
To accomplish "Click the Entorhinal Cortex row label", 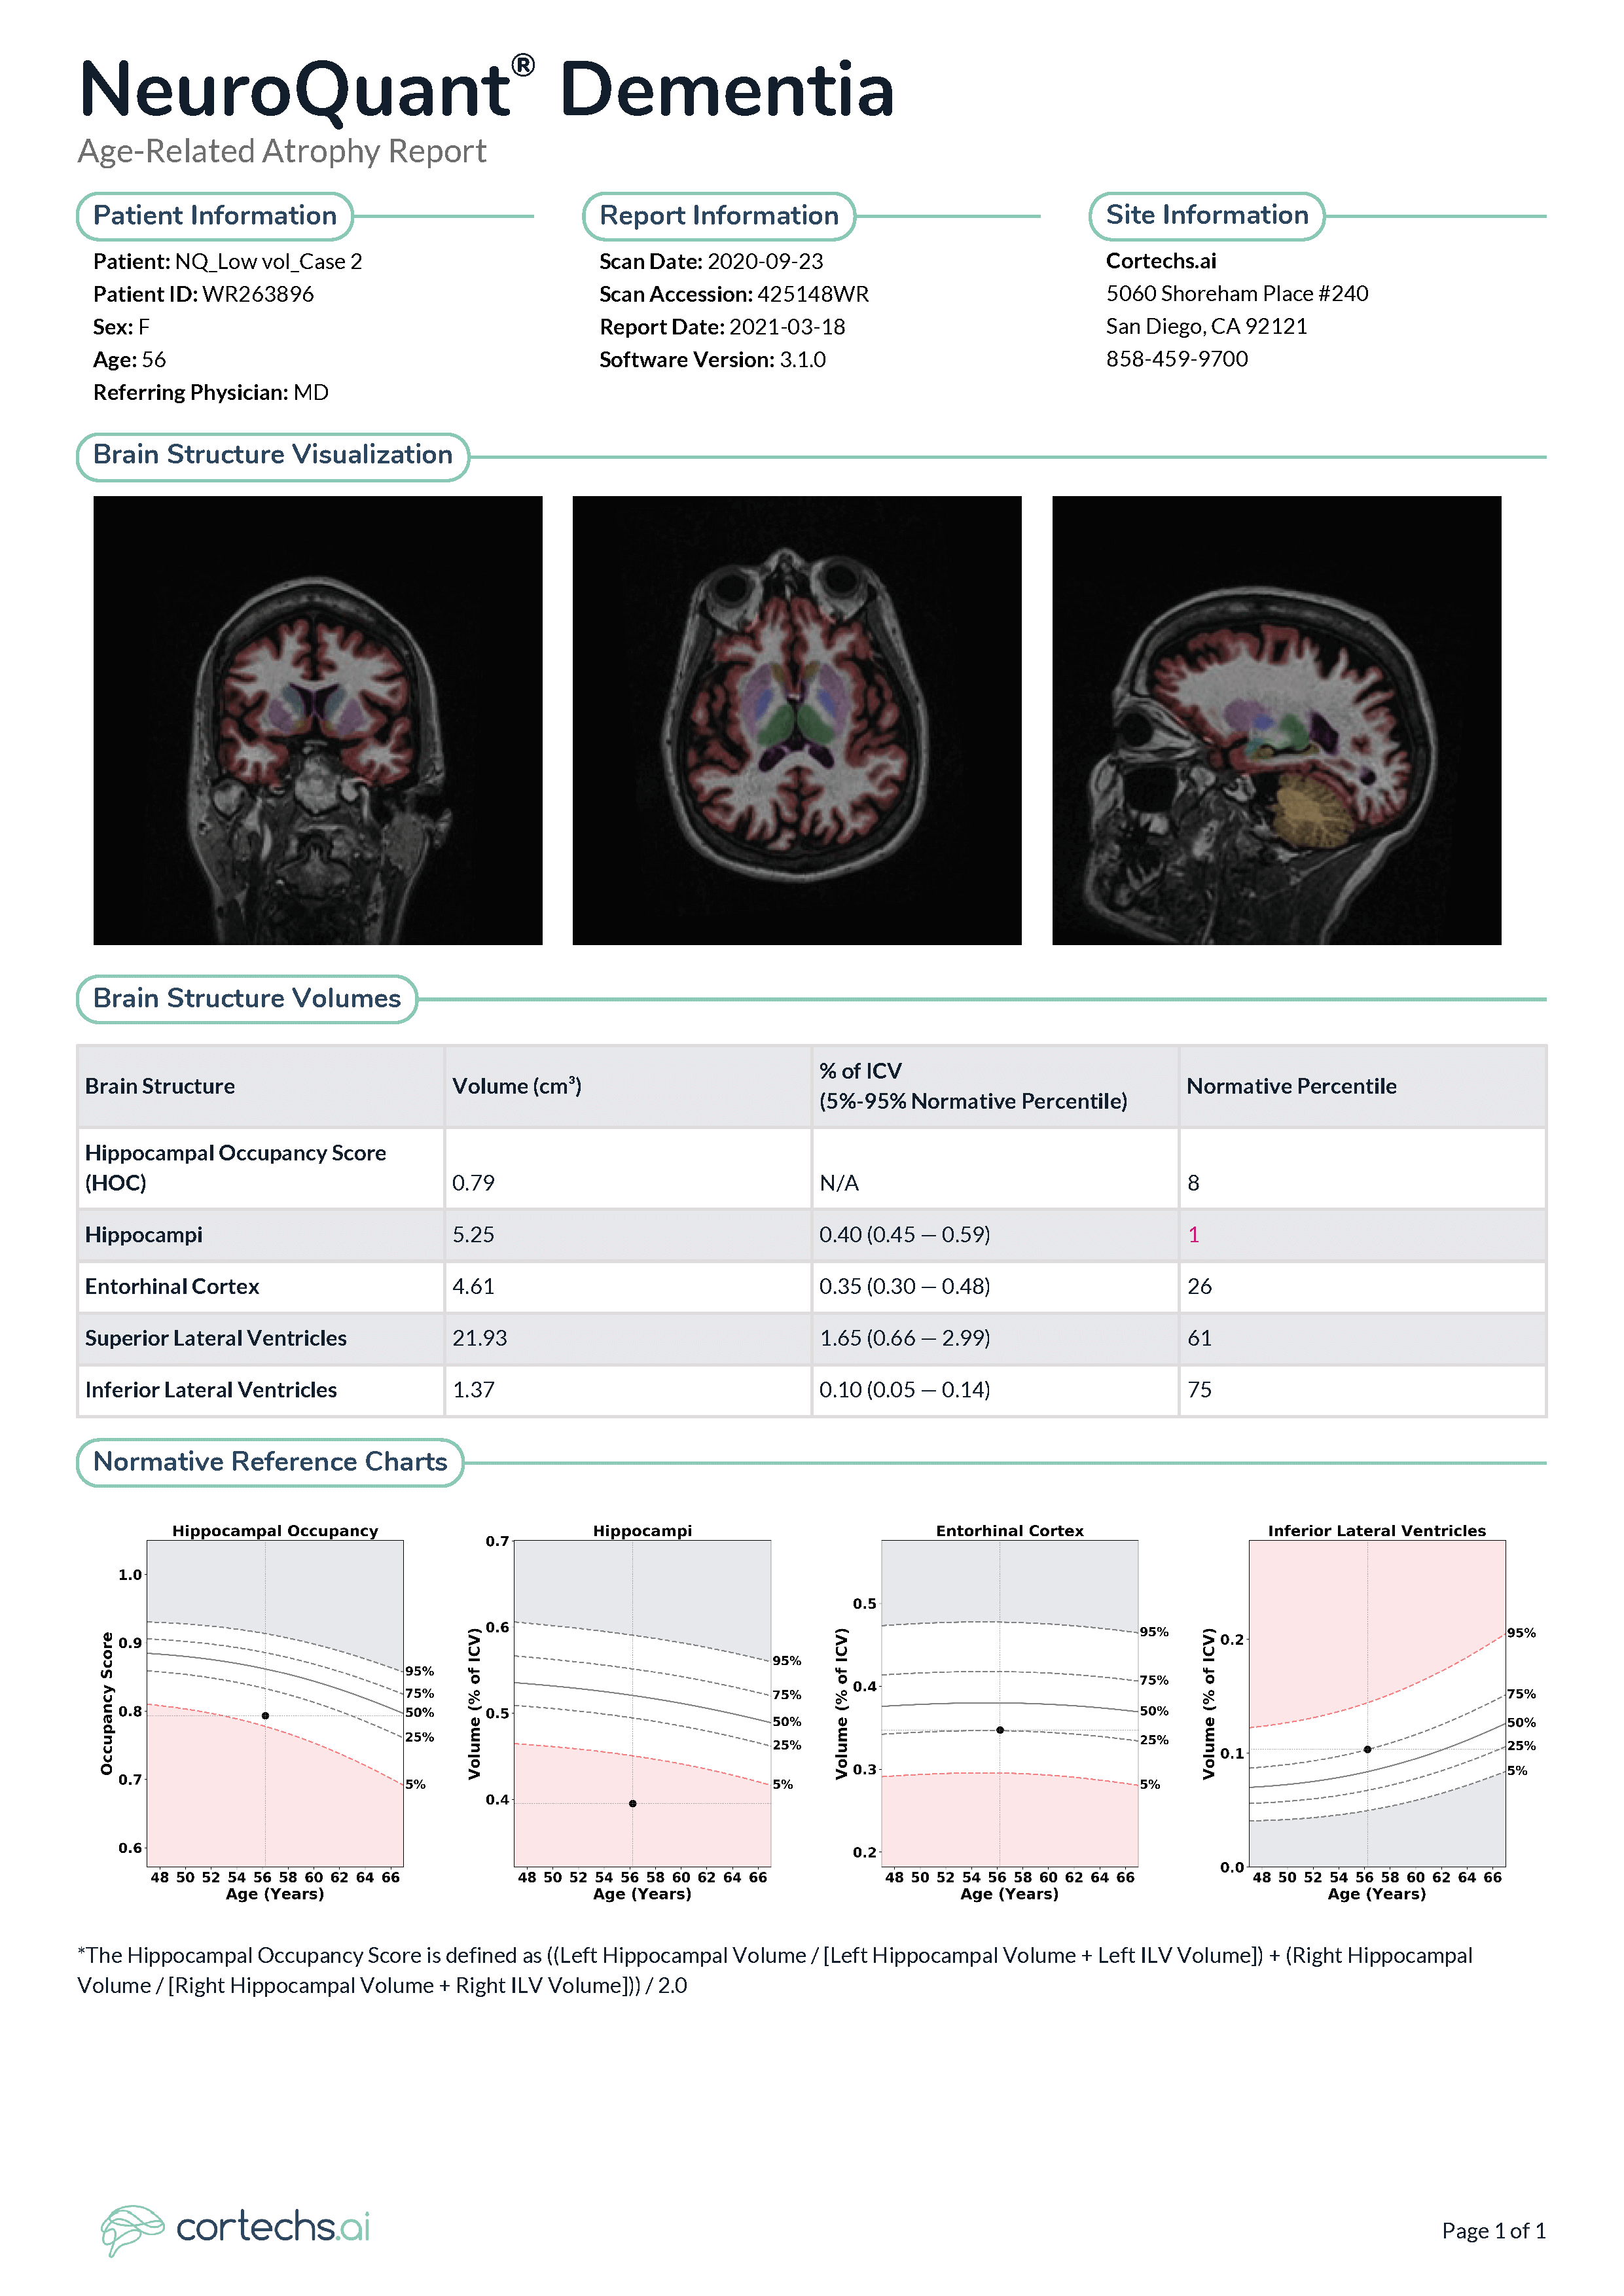I will pyautogui.click(x=172, y=1287).
